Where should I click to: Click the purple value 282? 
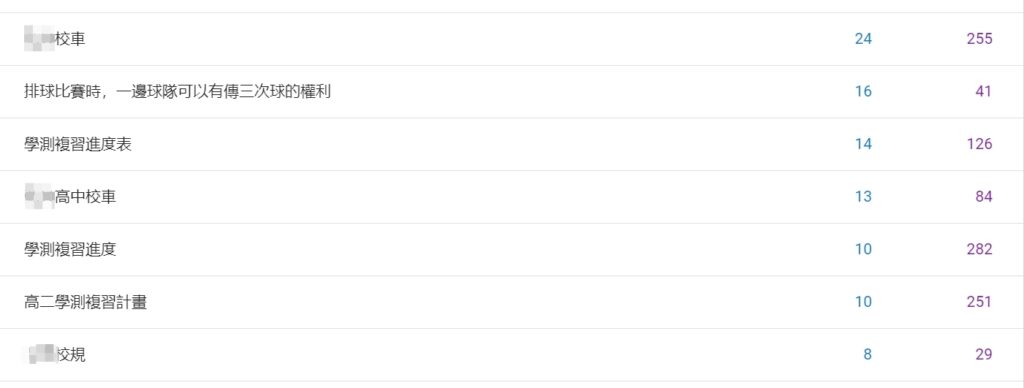(x=980, y=250)
